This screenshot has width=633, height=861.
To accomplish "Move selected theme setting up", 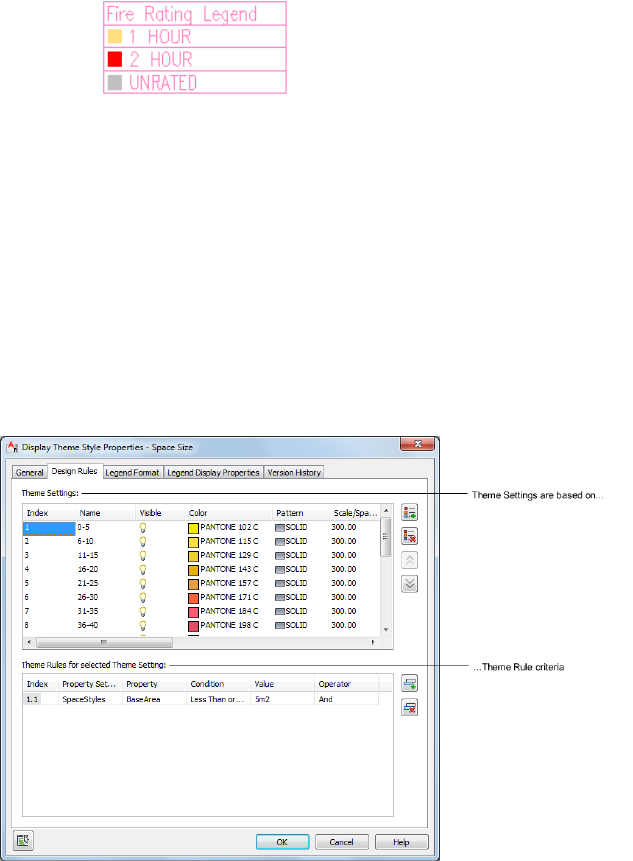I will pos(410,560).
